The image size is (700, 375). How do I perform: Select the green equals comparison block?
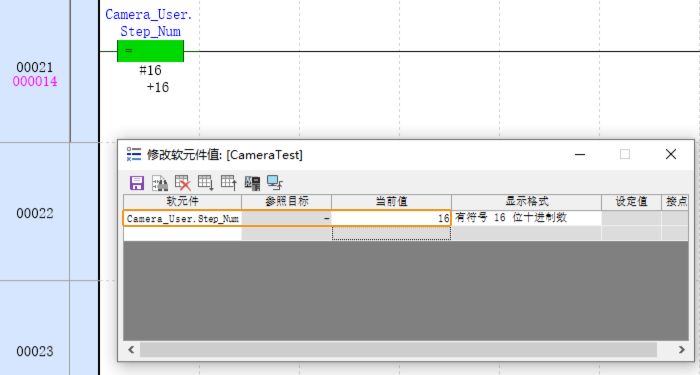tap(150, 51)
